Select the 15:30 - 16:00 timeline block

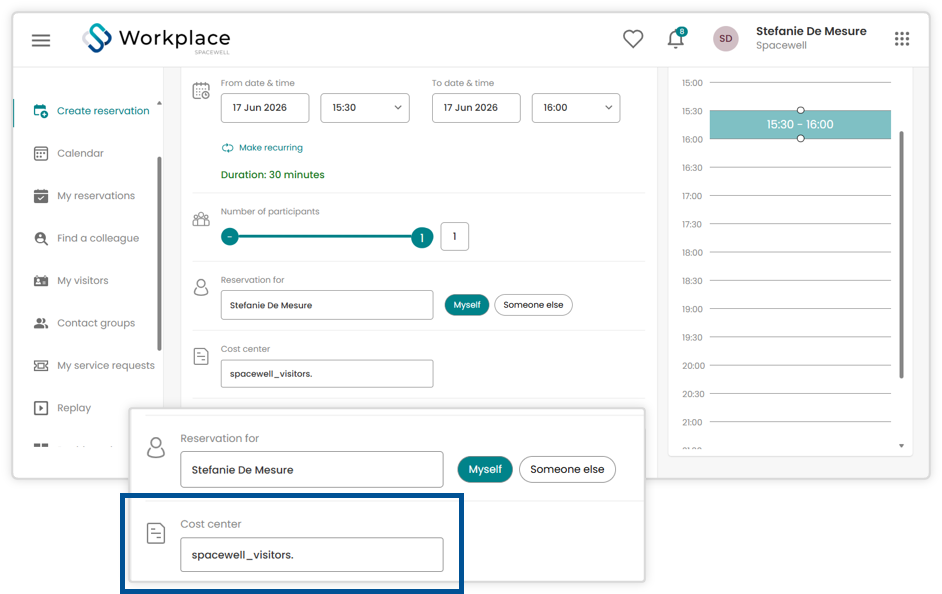click(x=800, y=125)
